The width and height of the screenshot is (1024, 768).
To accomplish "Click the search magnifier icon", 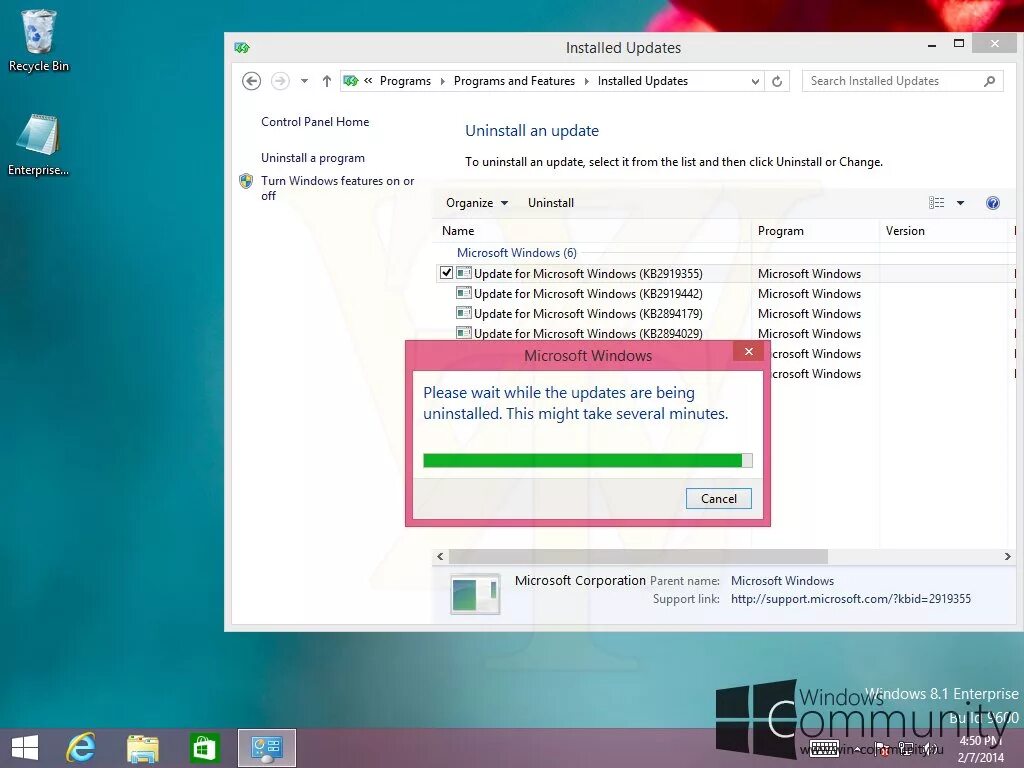I will coord(989,81).
